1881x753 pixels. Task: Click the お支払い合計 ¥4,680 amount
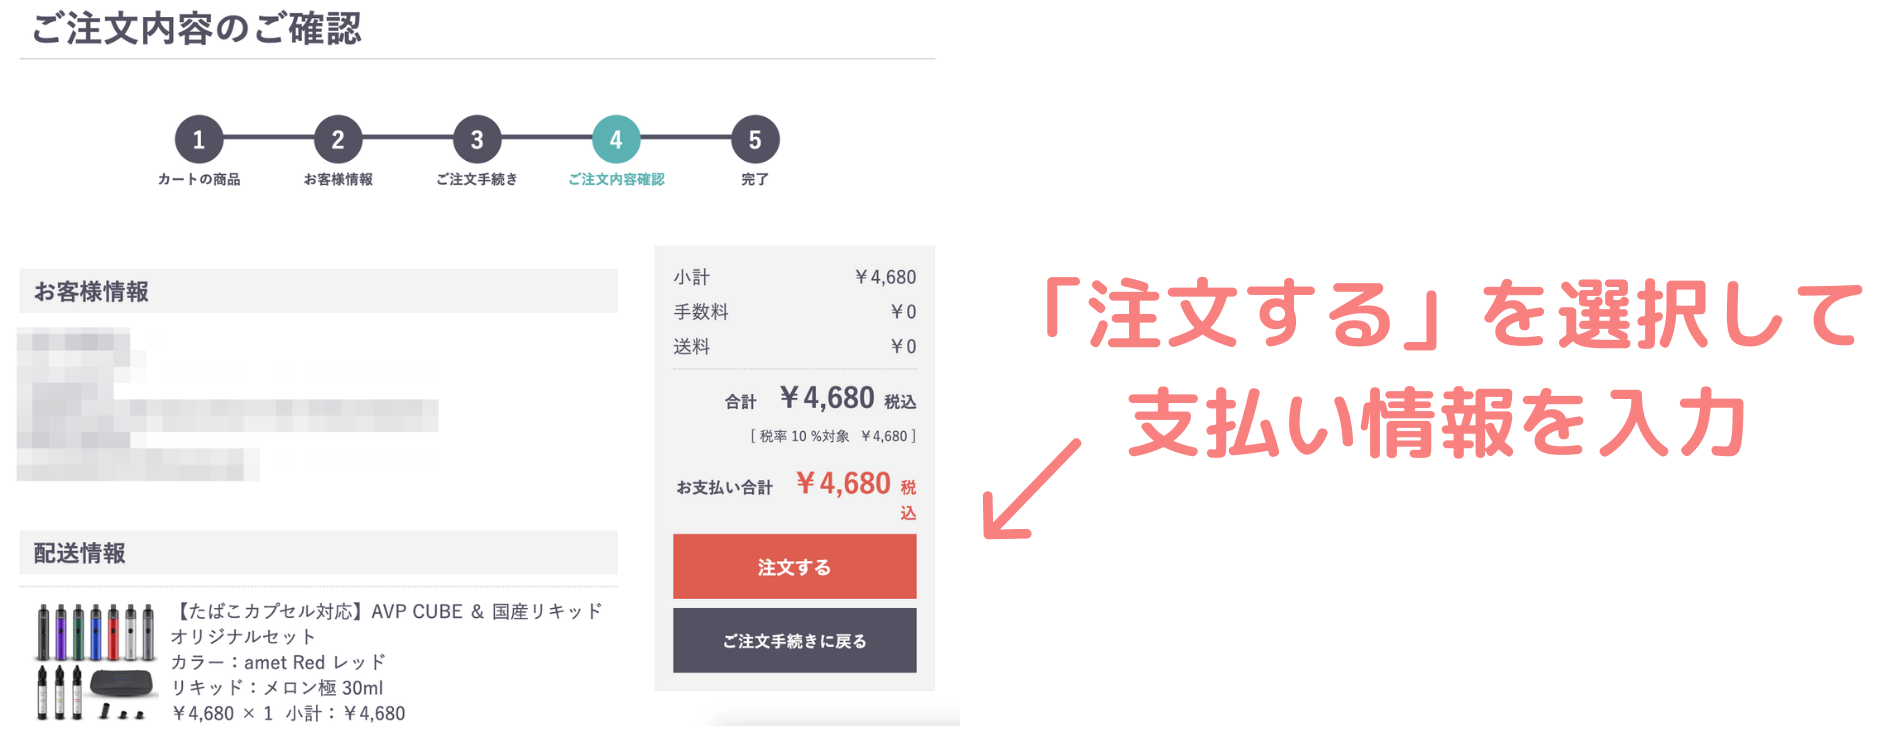(x=843, y=484)
